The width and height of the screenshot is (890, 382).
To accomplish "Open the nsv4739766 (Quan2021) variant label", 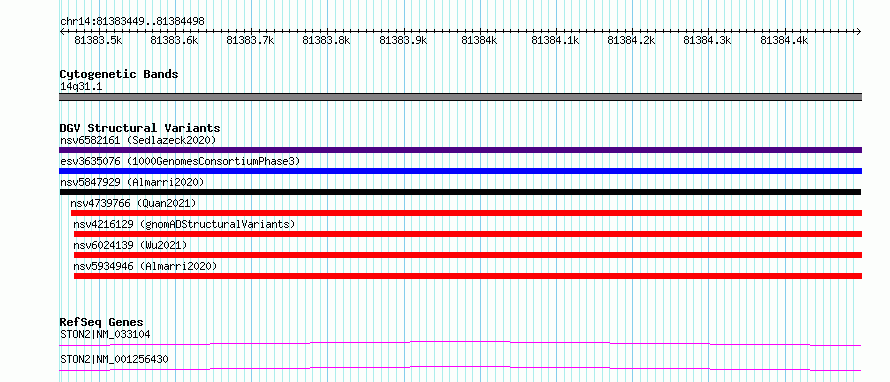I will [x=133, y=203].
